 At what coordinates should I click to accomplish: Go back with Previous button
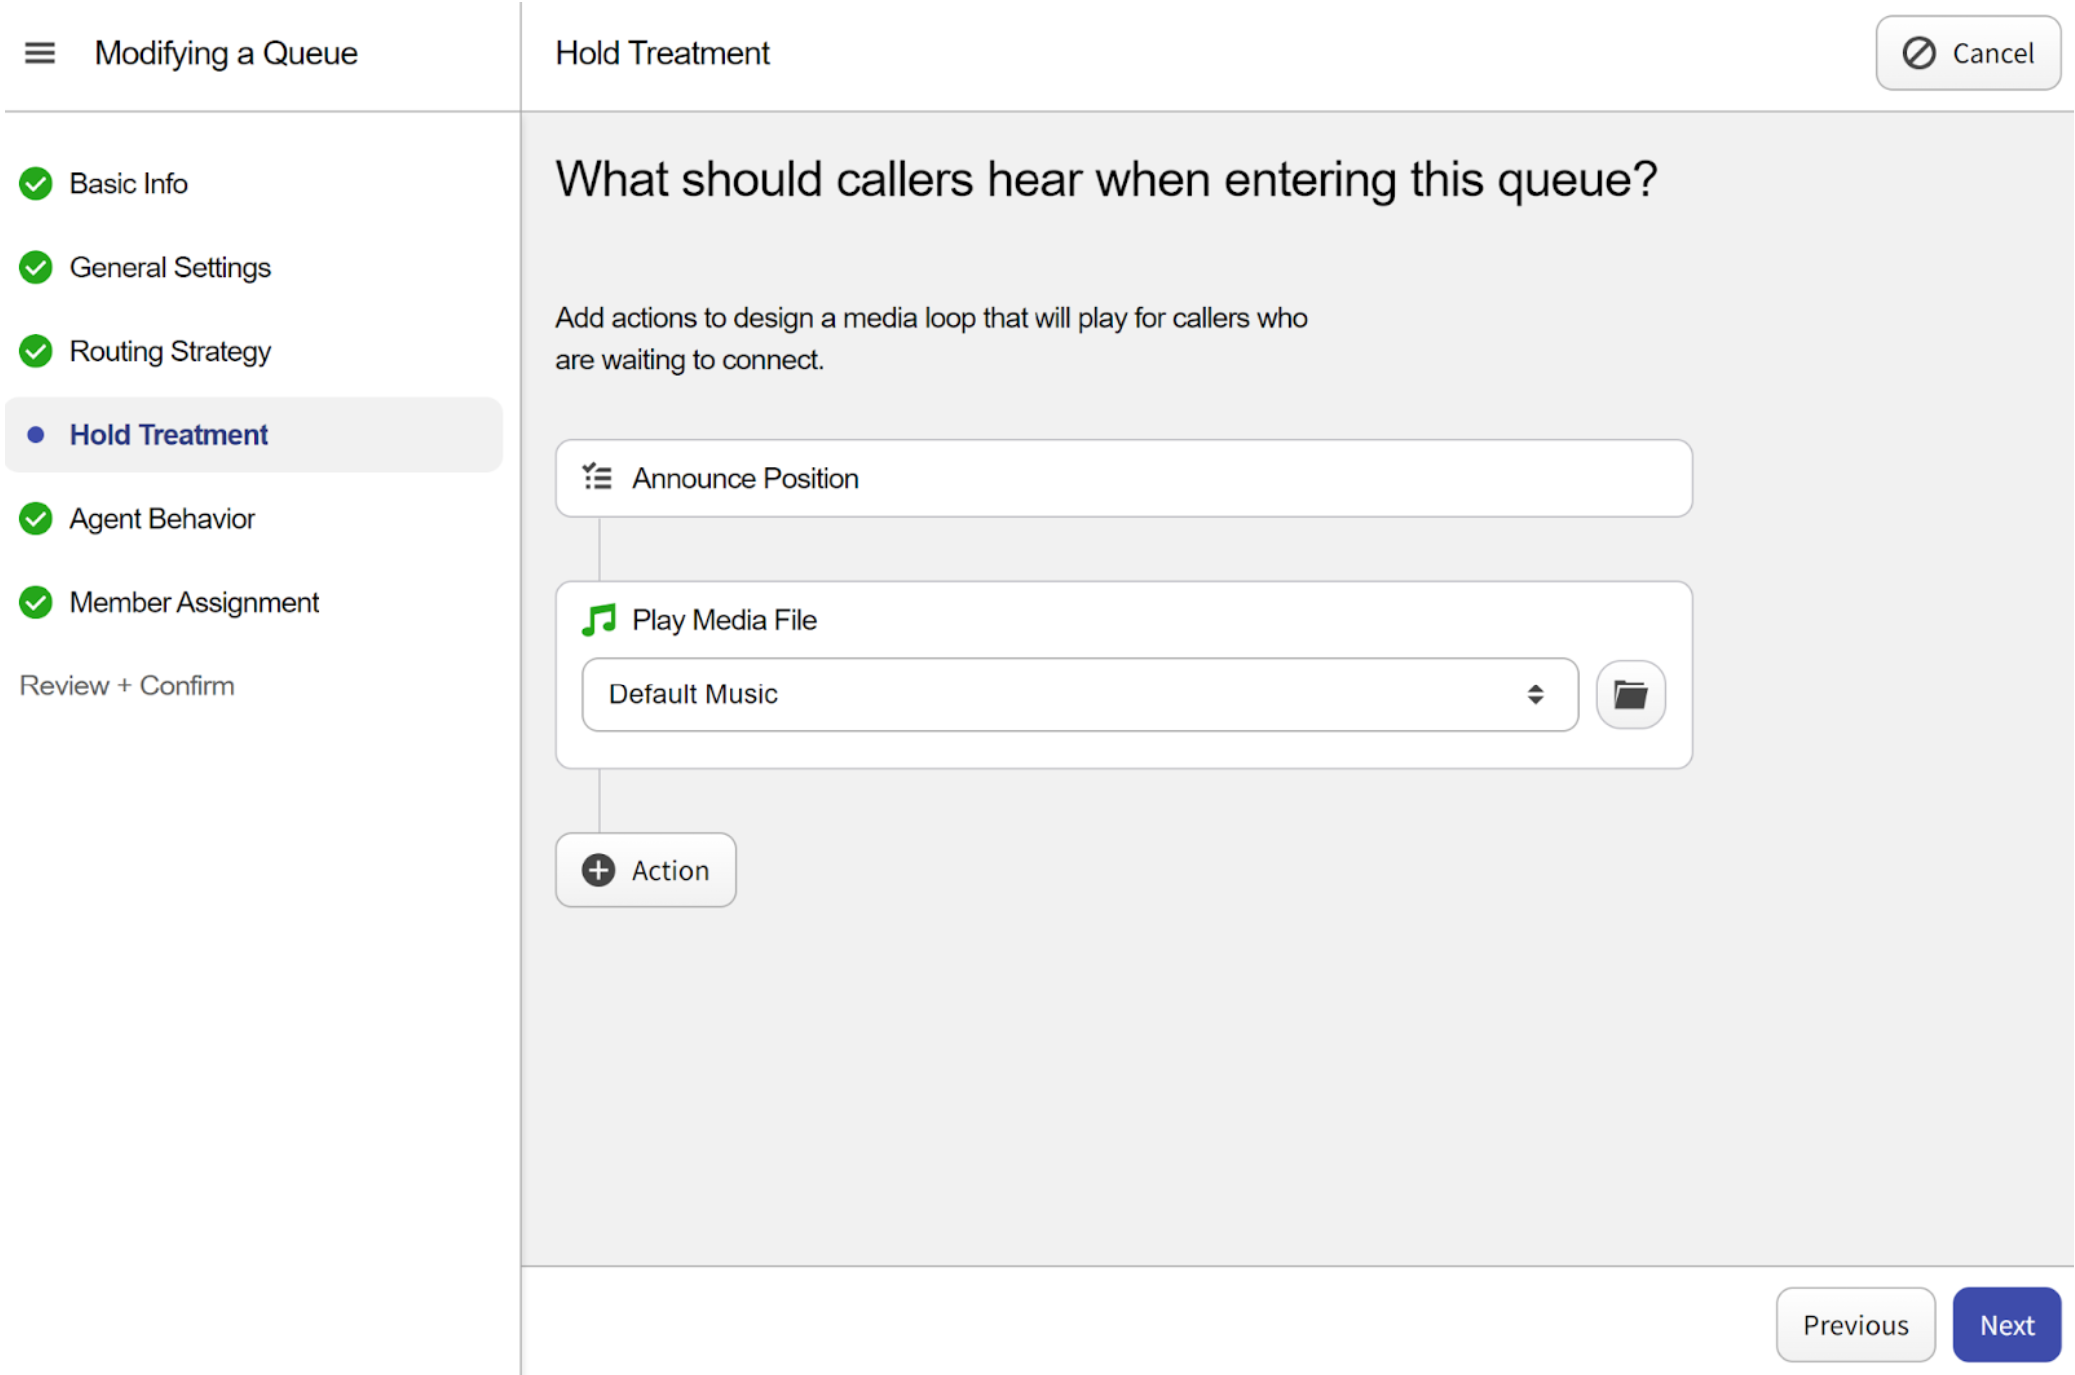1855,1324
